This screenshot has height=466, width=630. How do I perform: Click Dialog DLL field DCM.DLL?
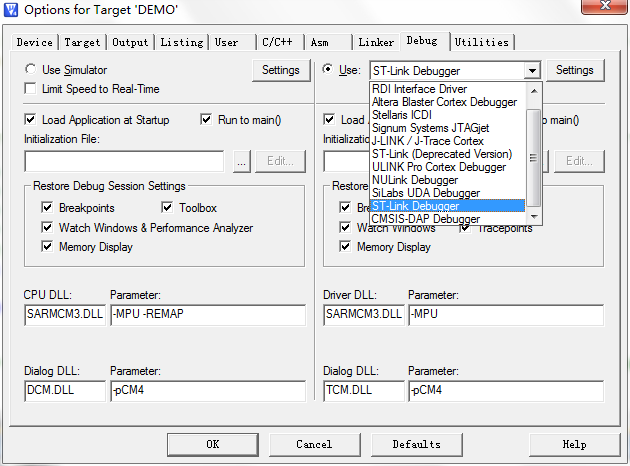[65, 391]
